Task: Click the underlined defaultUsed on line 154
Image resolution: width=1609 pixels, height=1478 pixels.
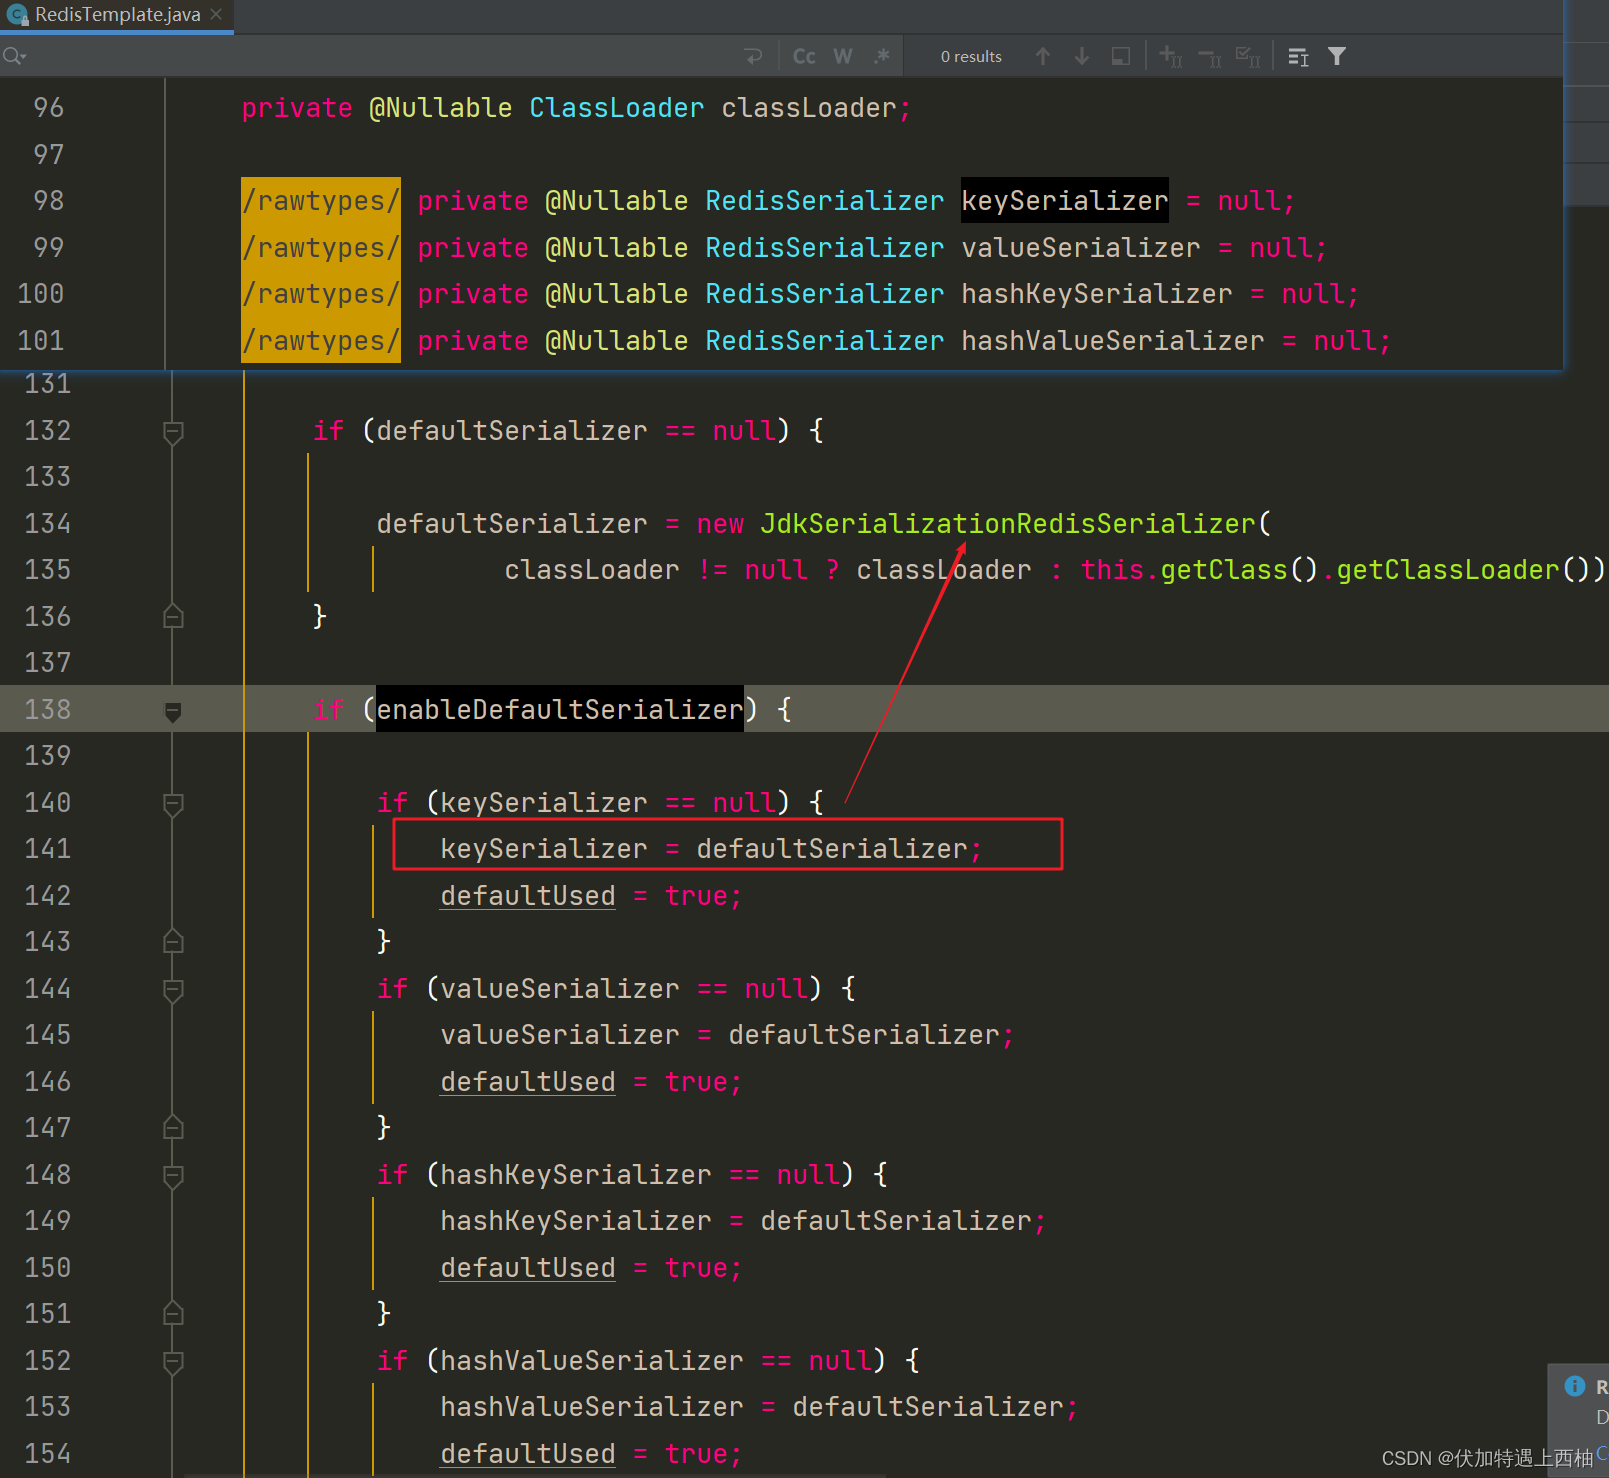Action: [528, 1453]
